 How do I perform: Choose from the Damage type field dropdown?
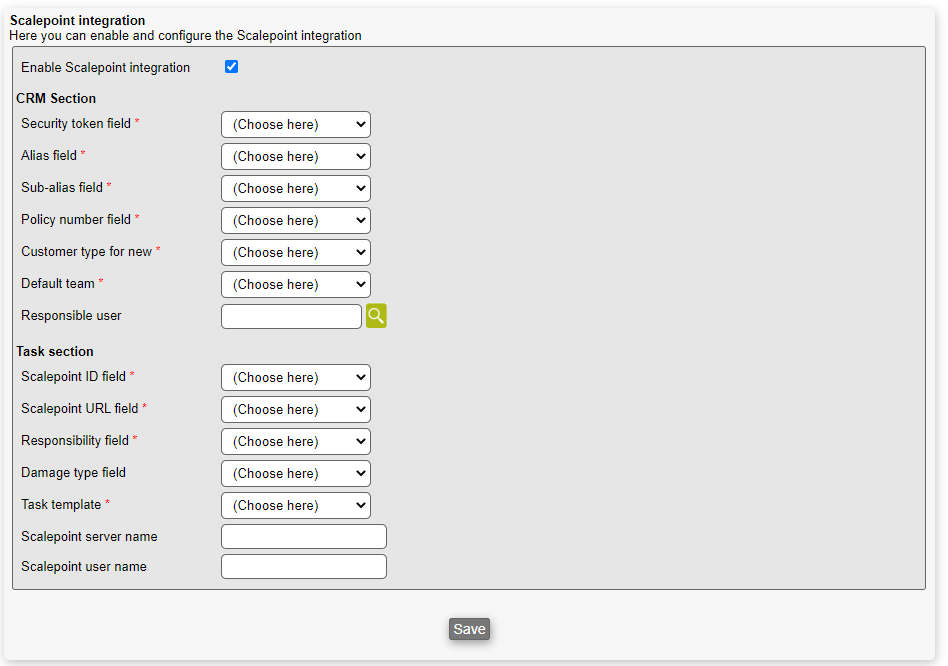tap(295, 474)
